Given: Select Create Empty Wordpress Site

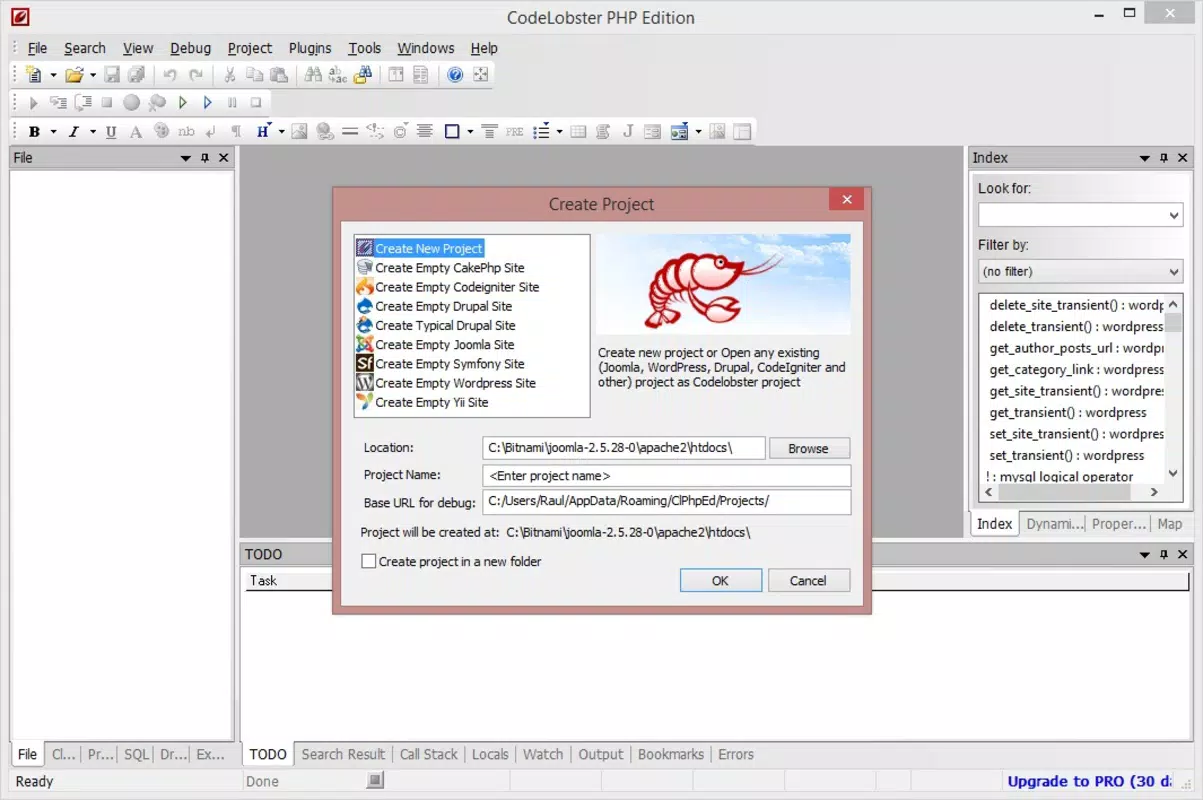Looking at the screenshot, I should 446,383.
